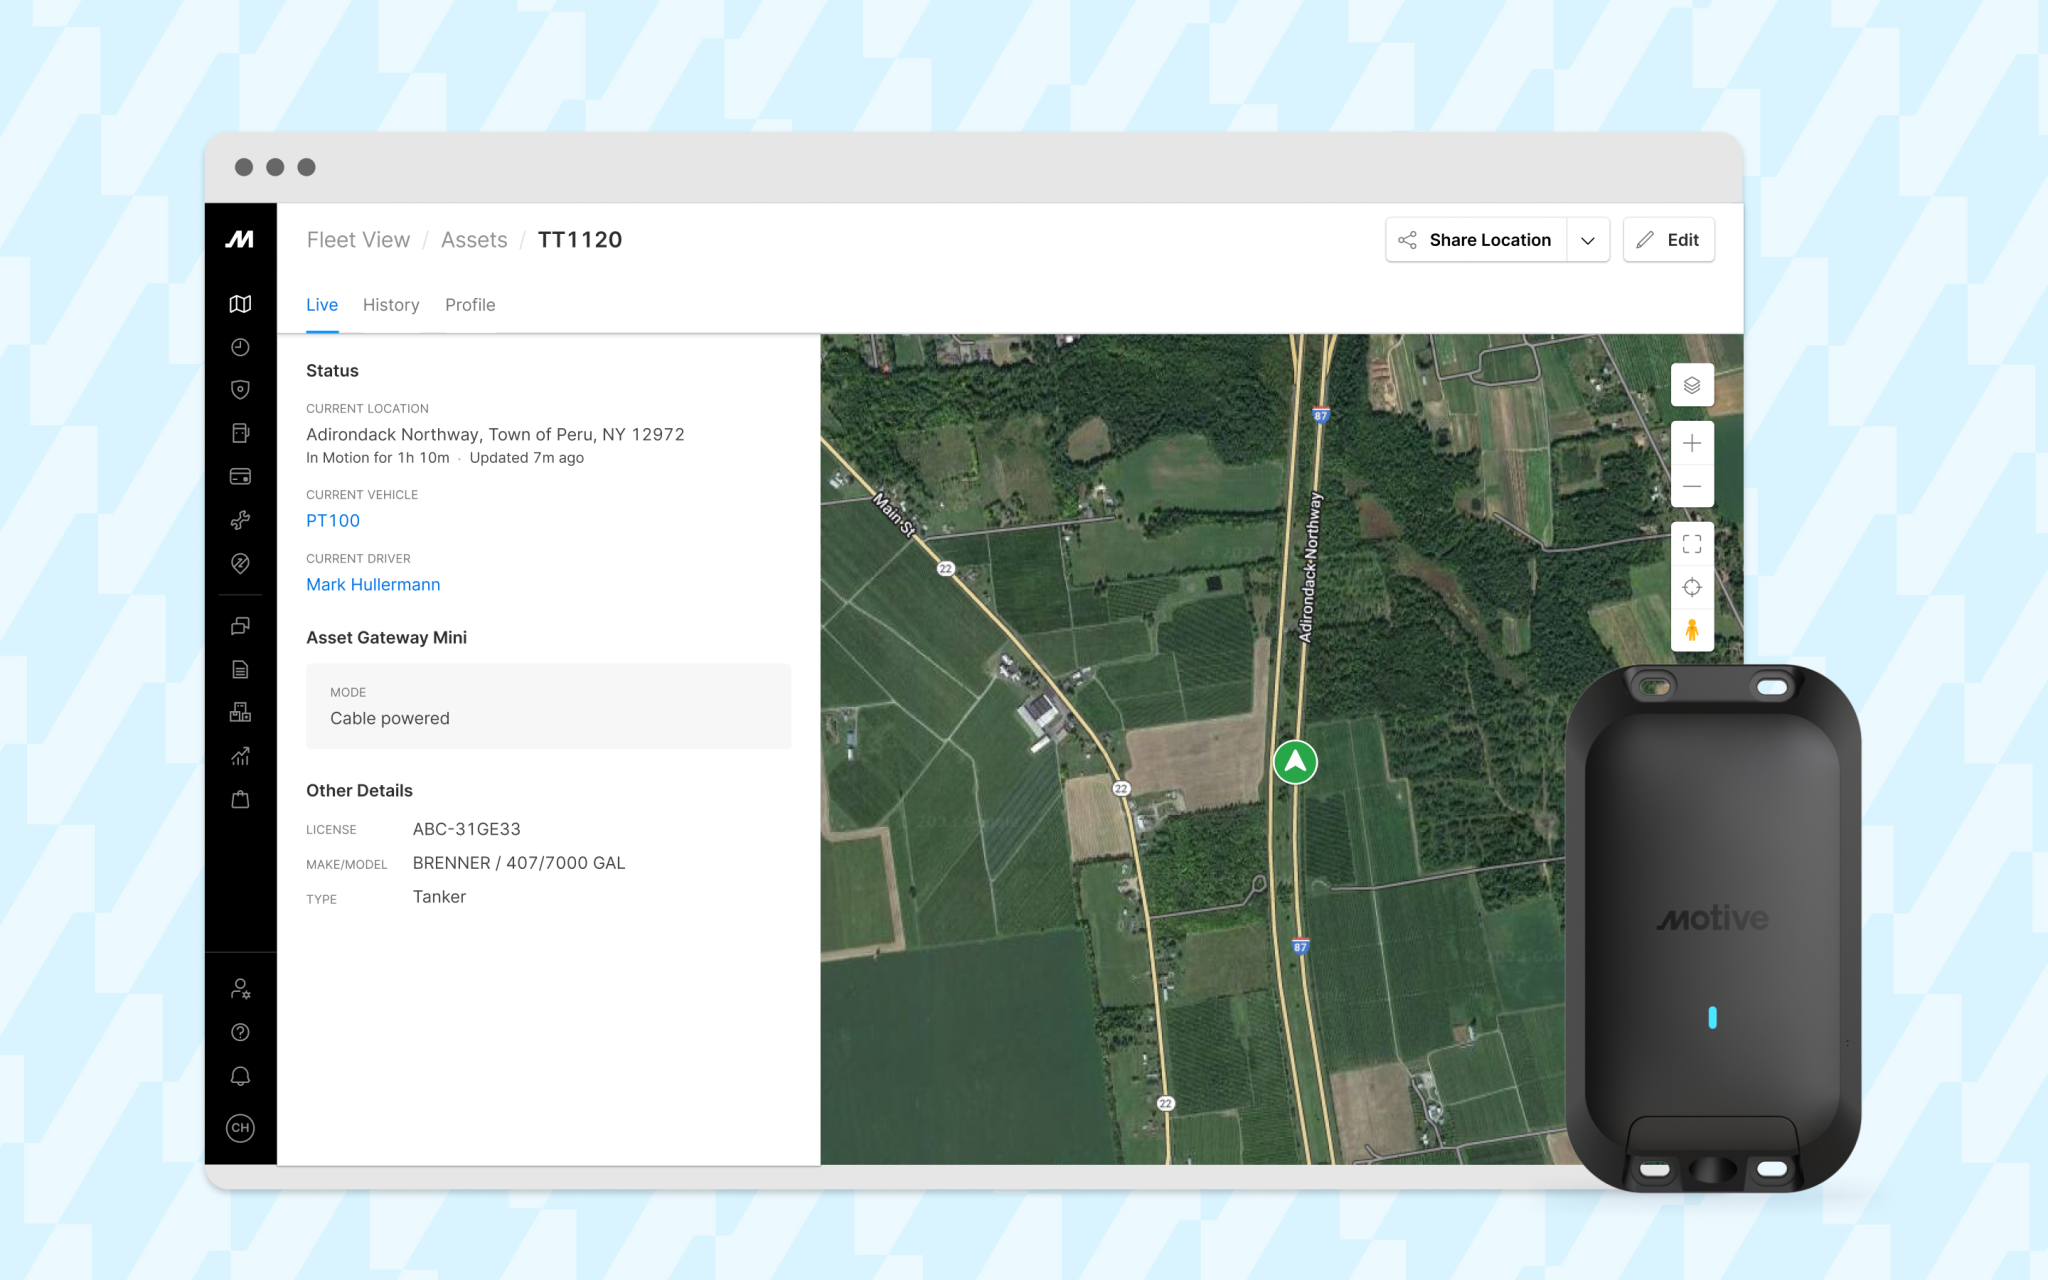
Task: Open the Reports chart icon in sidebar
Action: coord(240,756)
